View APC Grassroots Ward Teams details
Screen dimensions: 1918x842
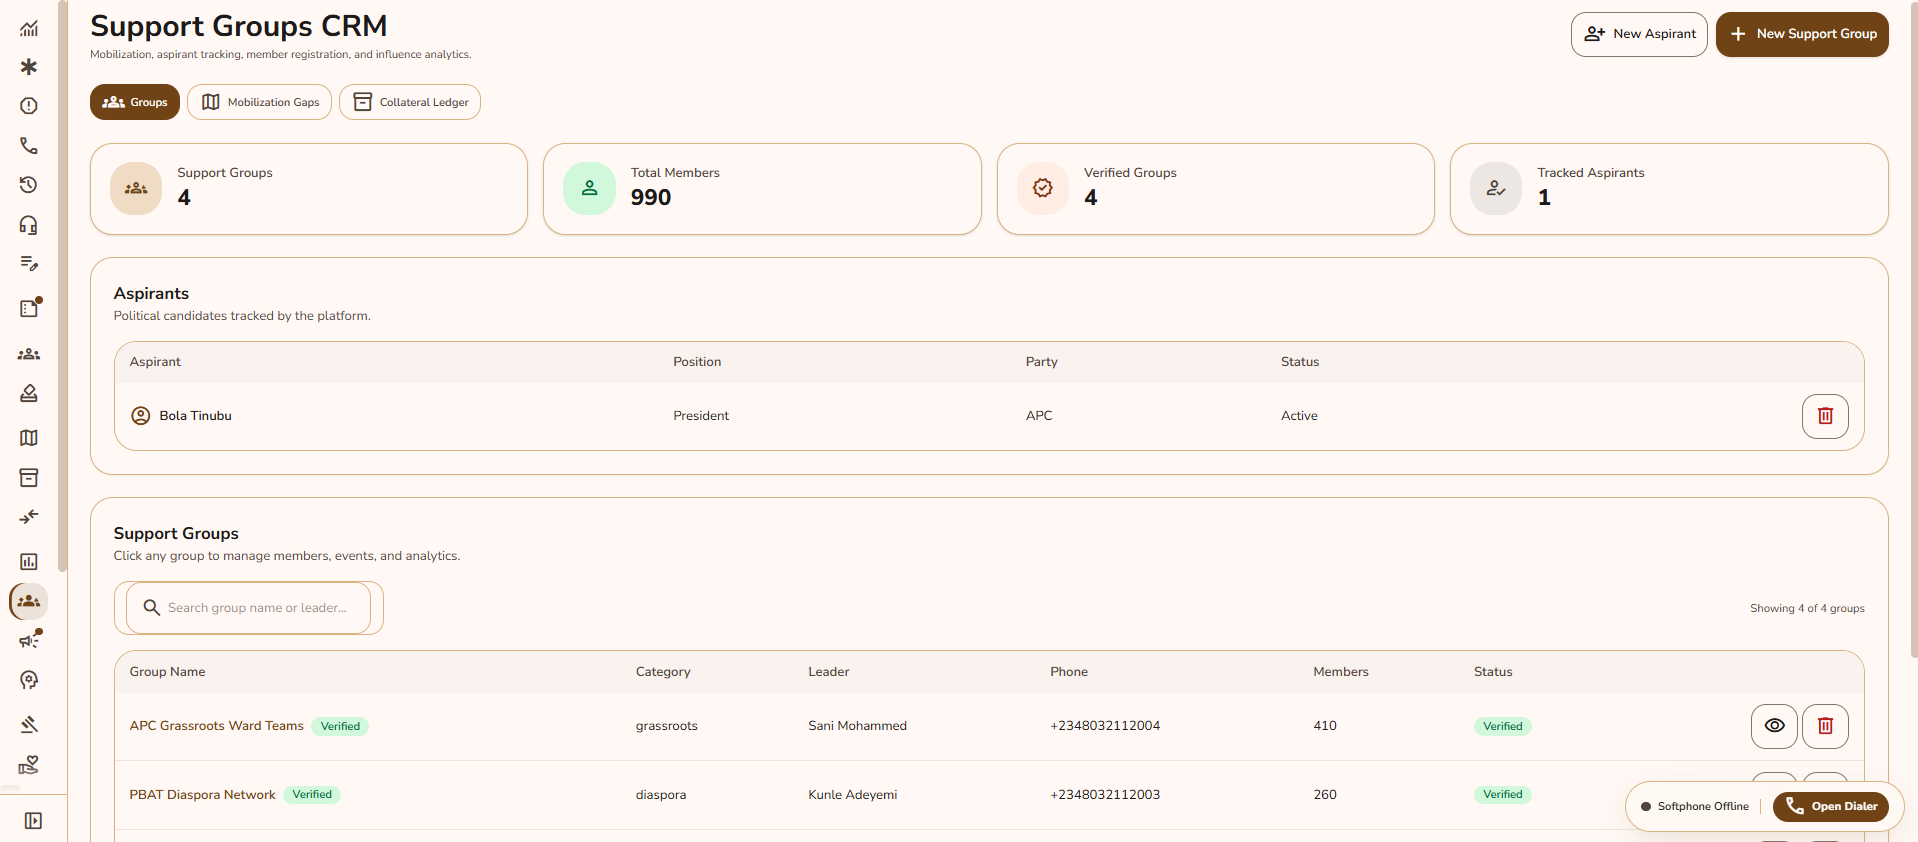[1774, 726]
